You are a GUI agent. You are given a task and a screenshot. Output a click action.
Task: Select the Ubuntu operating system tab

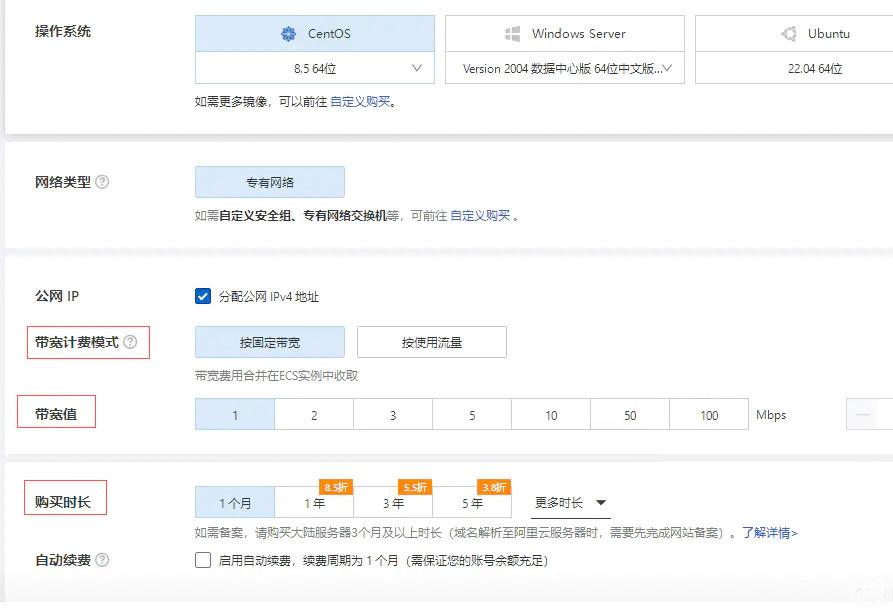(794, 34)
